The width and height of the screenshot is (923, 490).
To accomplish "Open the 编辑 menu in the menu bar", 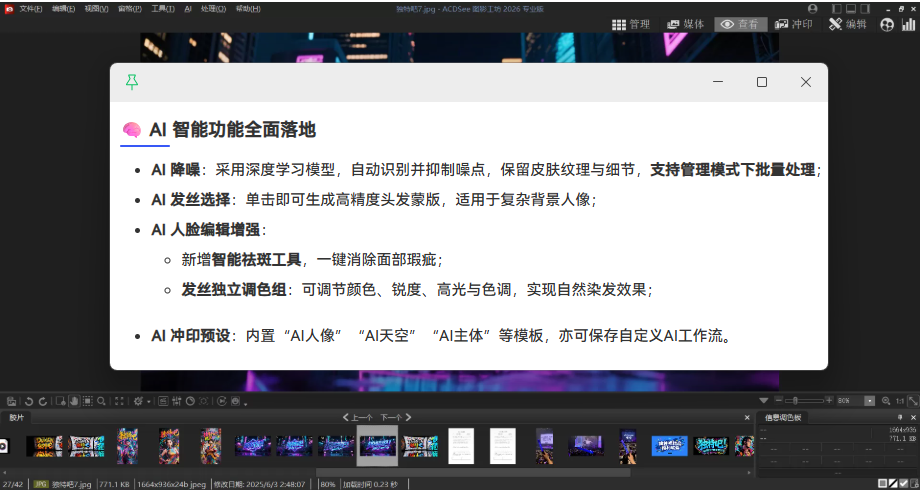I will pos(63,9).
